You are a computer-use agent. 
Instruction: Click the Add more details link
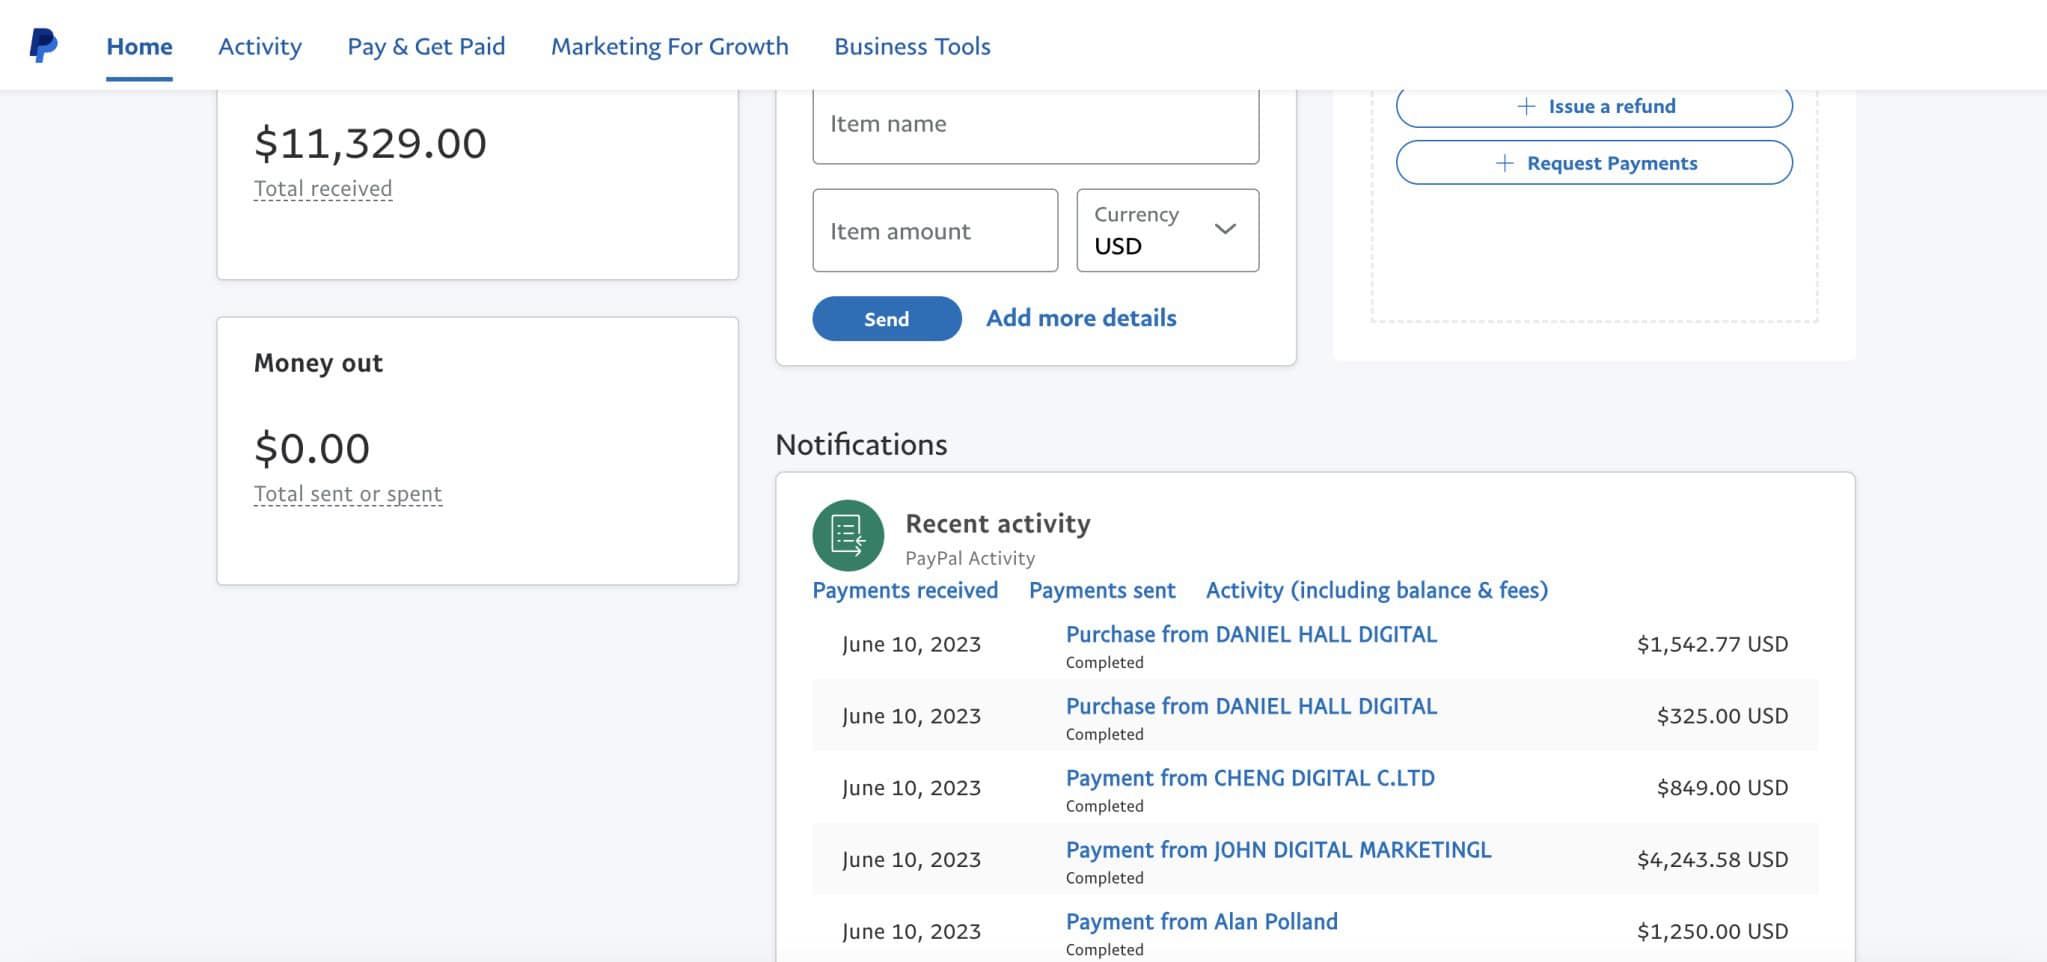click(1081, 318)
